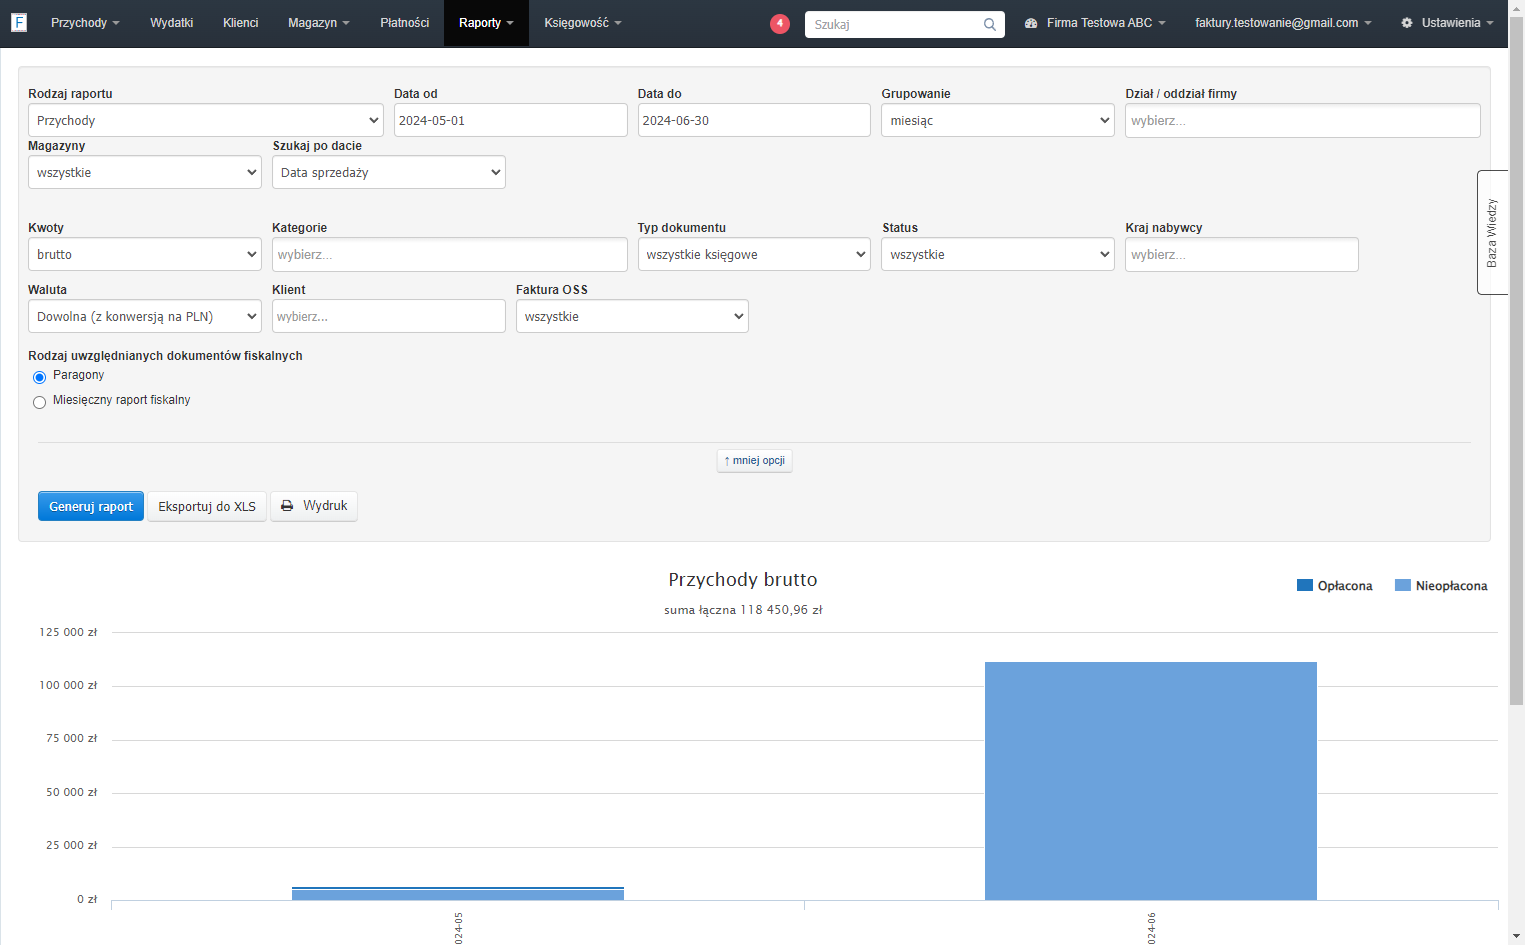Image resolution: width=1525 pixels, height=945 pixels.
Task: Click the Data do date field
Action: pyautogui.click(x=754, y=120)
